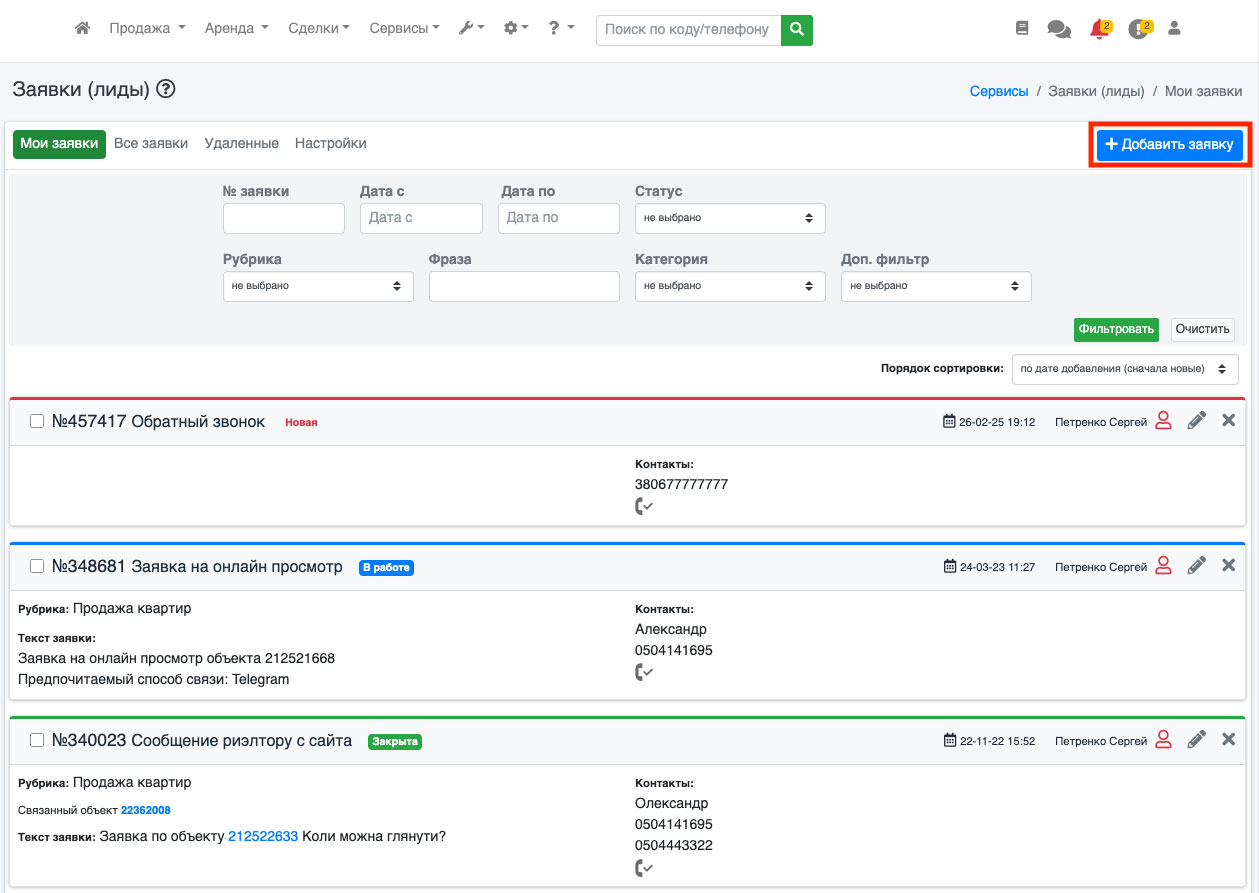Click the user profile icon in navbar
The image size is (1259, 893).
(1174, 29)
